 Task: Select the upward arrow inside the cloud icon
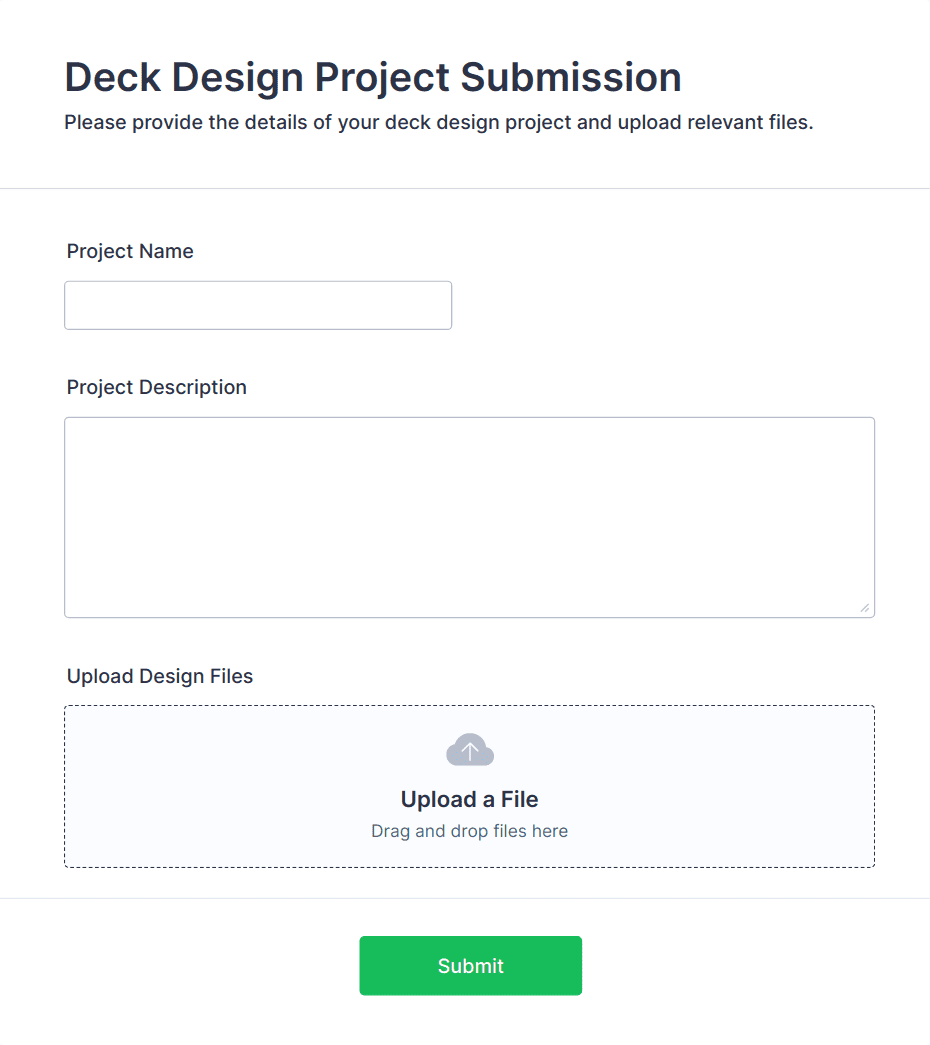point(469,749)
